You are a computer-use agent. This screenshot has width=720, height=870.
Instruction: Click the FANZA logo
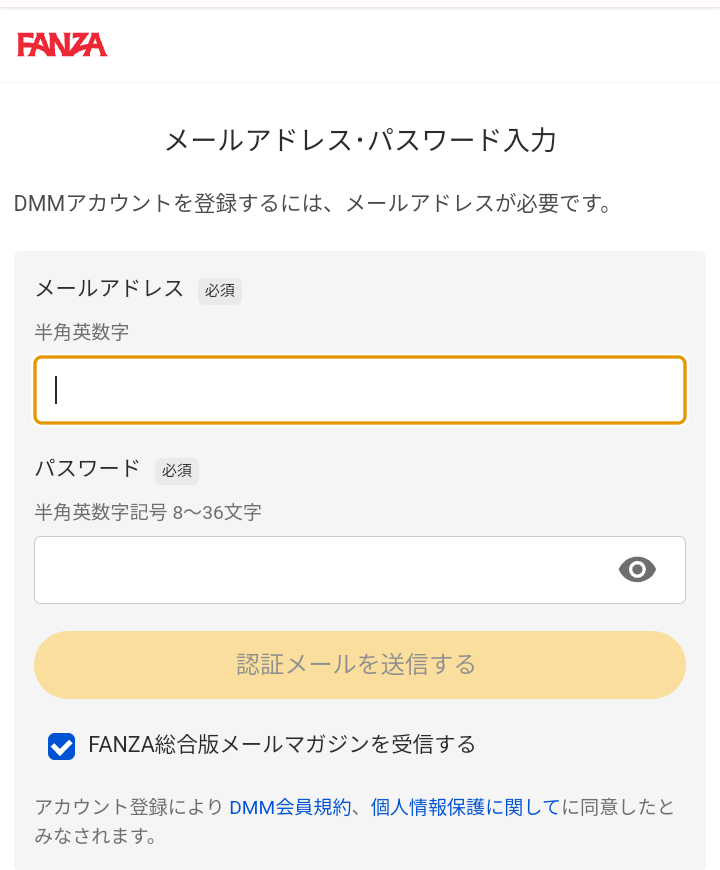tap(62, 45)
